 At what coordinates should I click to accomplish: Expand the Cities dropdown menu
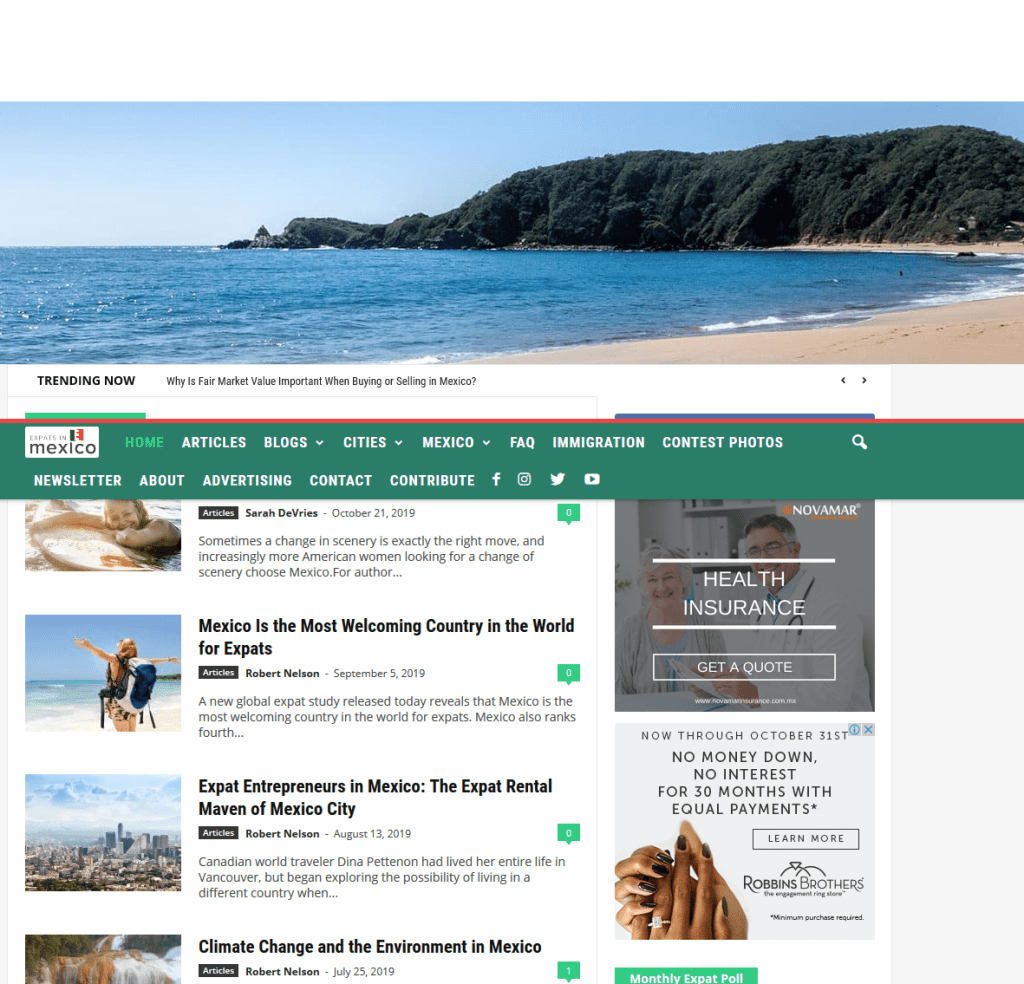click(x=372, y=442)
